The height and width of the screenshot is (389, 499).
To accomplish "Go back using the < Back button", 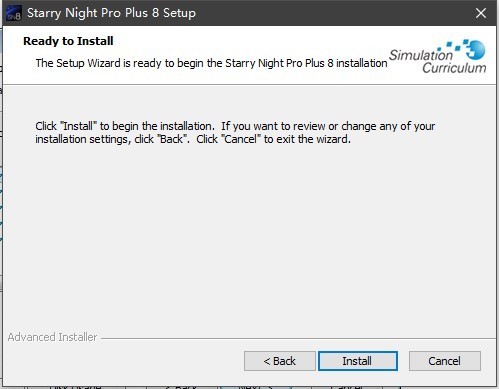I will tap(279, 361).
